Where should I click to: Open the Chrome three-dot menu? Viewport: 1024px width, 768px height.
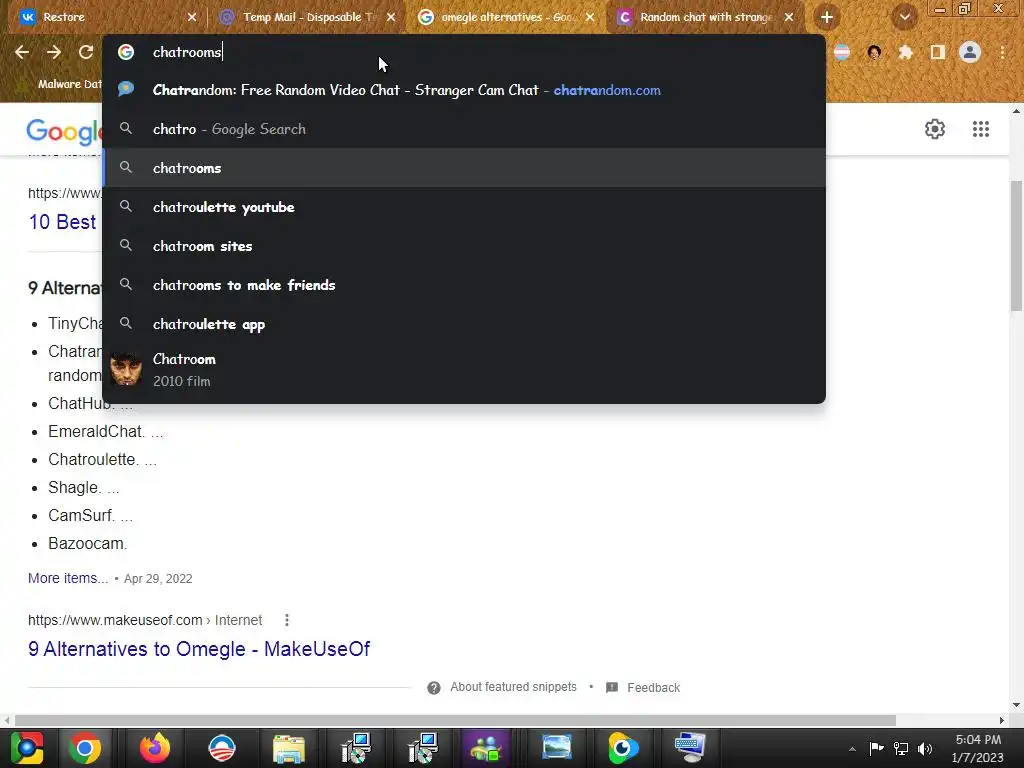(x=1002, y=52)
